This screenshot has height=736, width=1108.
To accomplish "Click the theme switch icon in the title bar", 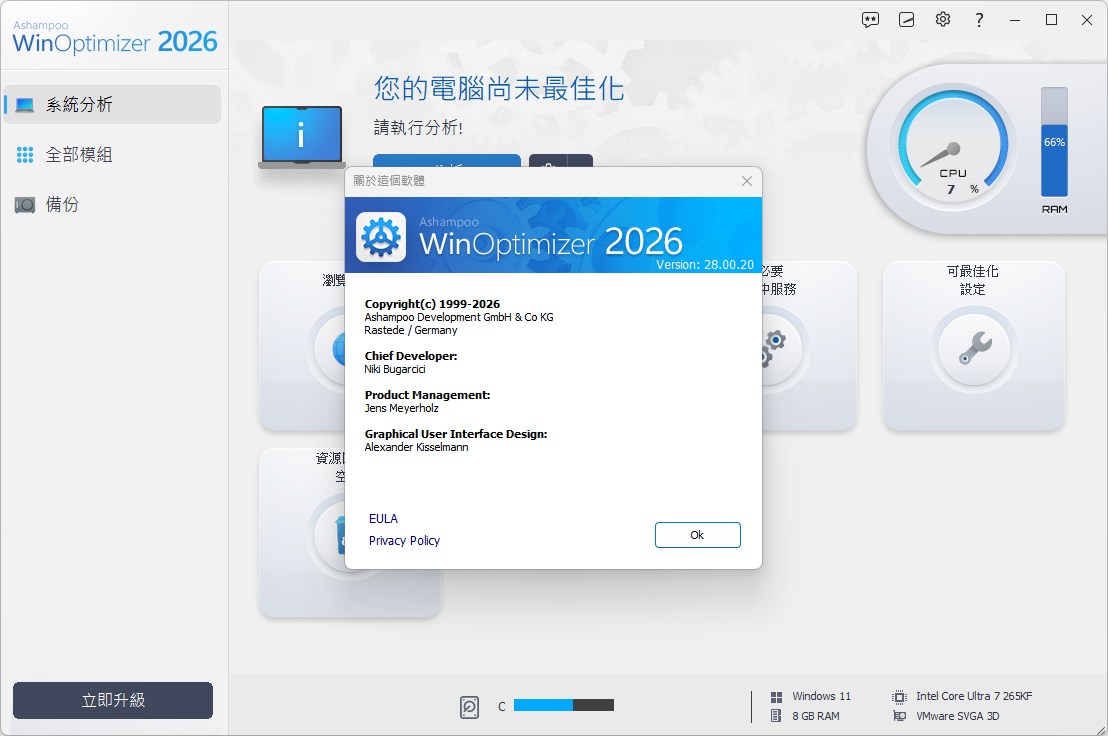I will point(907,20).
